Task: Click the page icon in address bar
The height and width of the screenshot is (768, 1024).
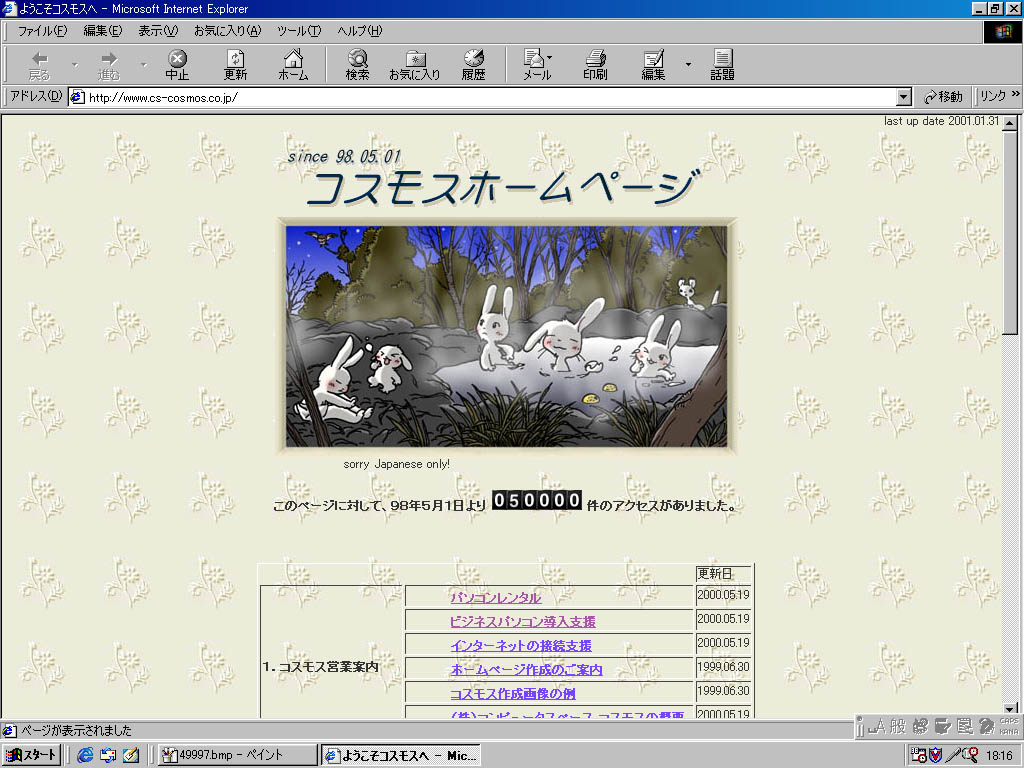Action: click(x=78, y=97)
